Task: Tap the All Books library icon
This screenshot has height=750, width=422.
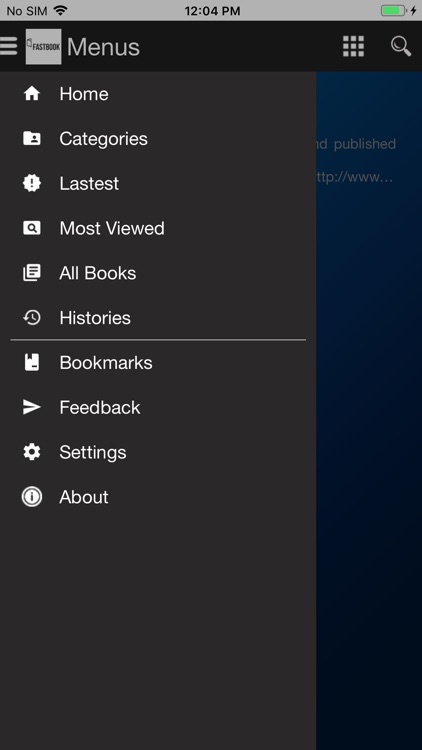Action: pyautogui.click(x=32, y=273)
